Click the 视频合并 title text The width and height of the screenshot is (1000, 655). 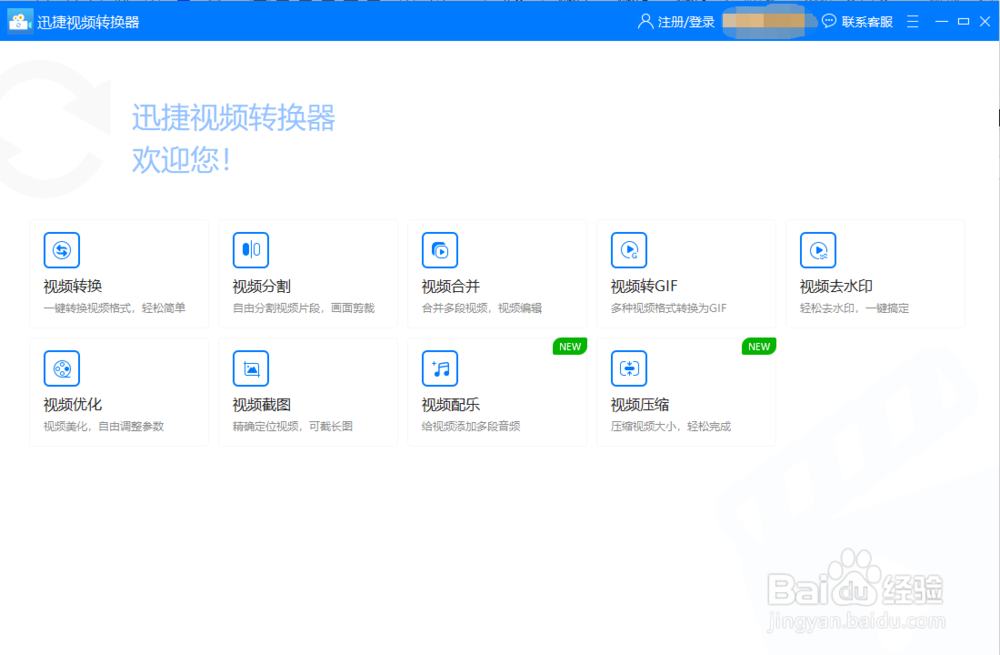click(451, 286)
